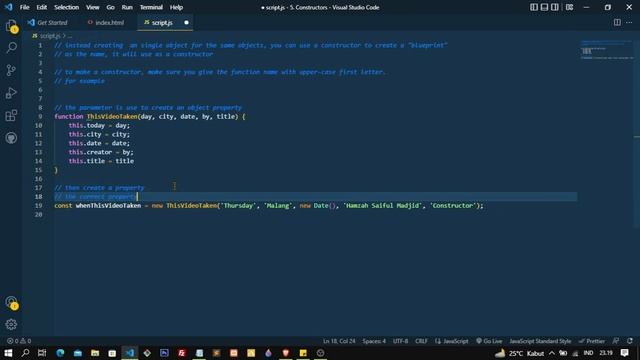Open the Windows Start menu
This screenshot has width=640, height=360.
coord(8,353)
